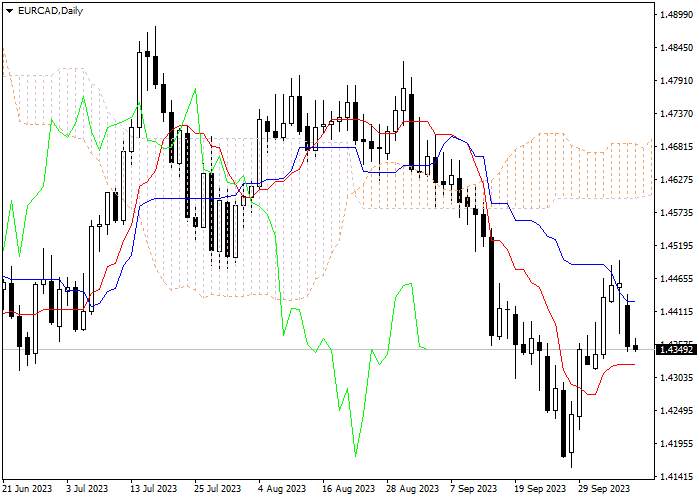Select the 1.44655 price axis label
The image size is (700, 500).
[676, 279]
